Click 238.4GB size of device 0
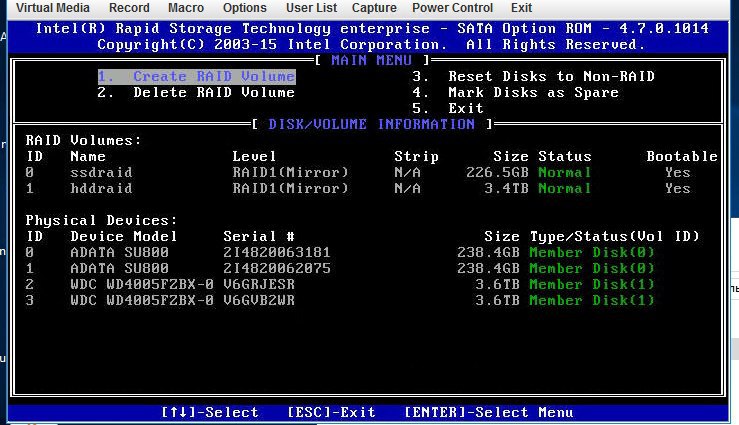739x425 pixels. (x=488, y=253)
